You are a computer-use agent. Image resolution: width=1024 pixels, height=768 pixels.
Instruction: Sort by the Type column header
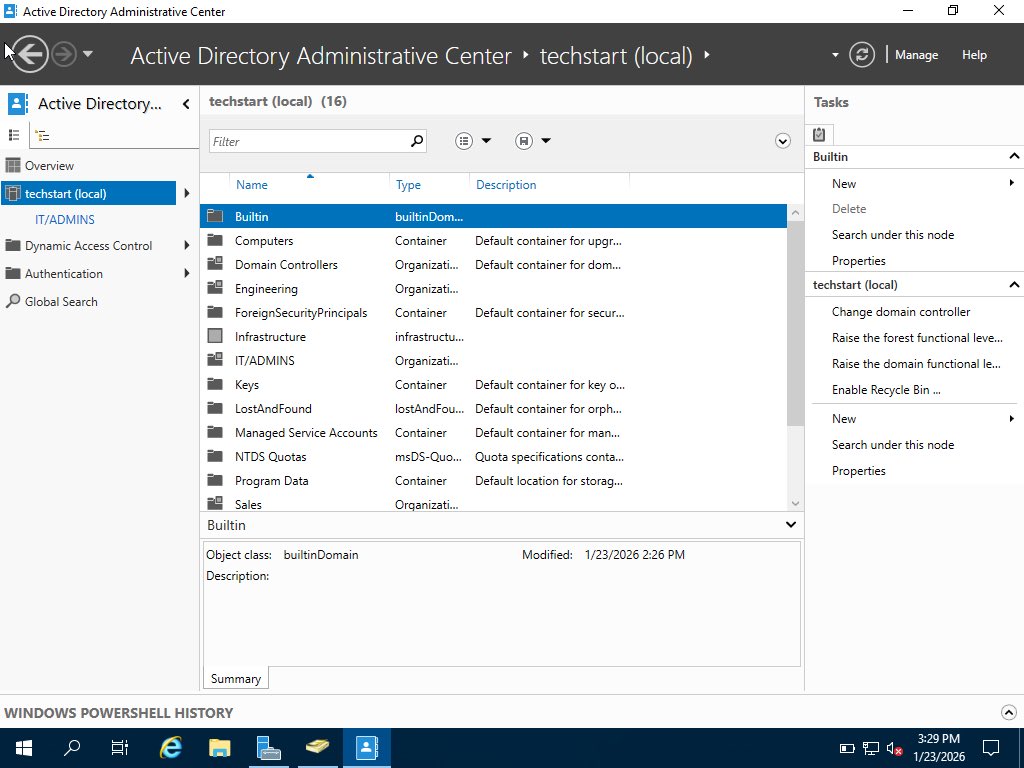point(408,185)
